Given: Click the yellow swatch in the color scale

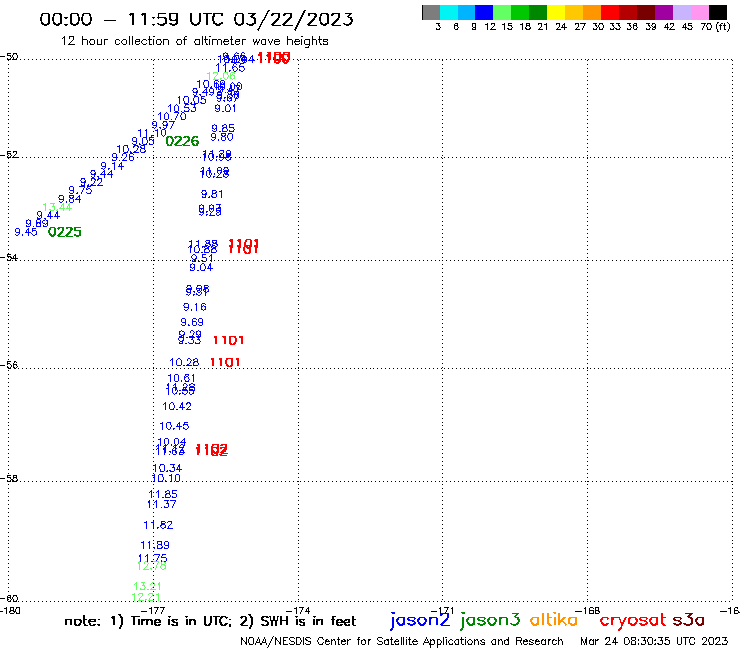Looking at the screenshot, I should [x=556, y=12].
